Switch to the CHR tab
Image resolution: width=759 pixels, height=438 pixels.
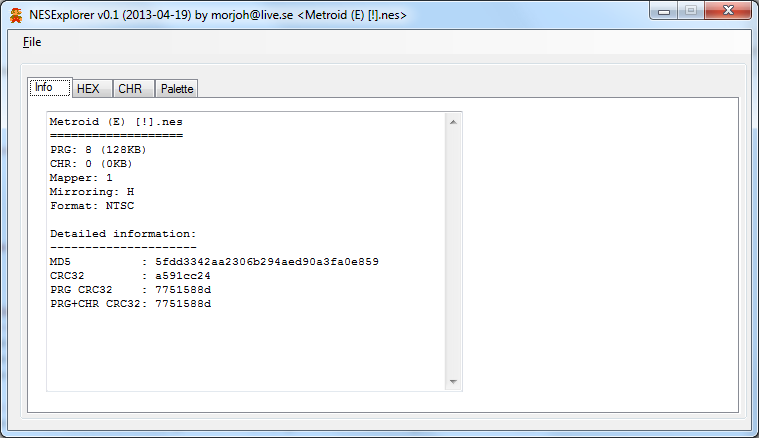[134, 89]
